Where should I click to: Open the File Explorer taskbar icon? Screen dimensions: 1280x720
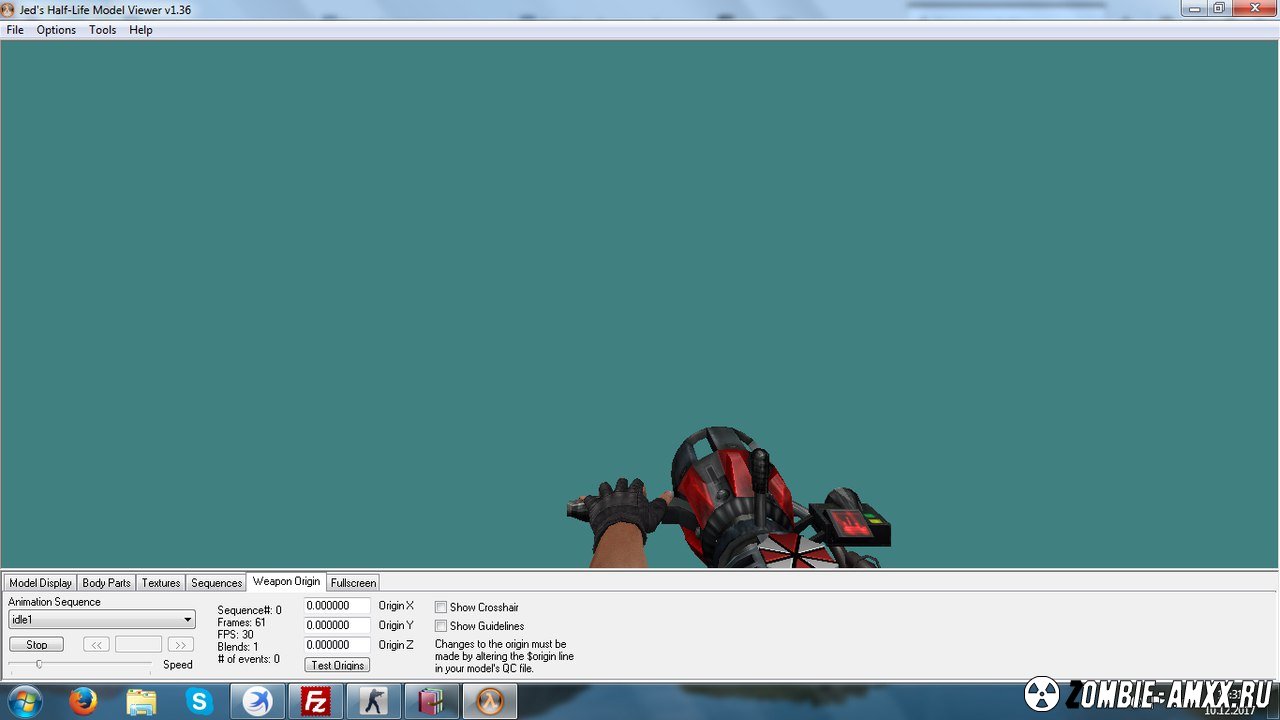pyautogui.click(x=142, y=702)
